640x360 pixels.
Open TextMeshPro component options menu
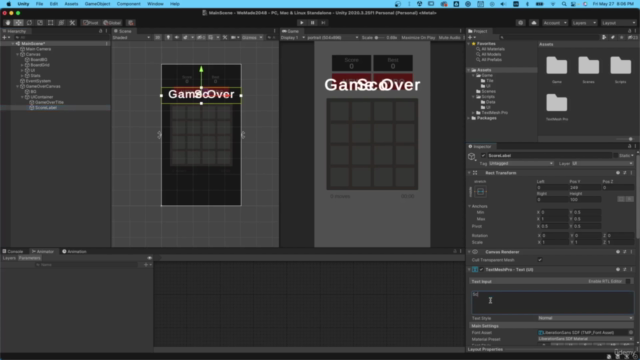click(x=631, y=270)
